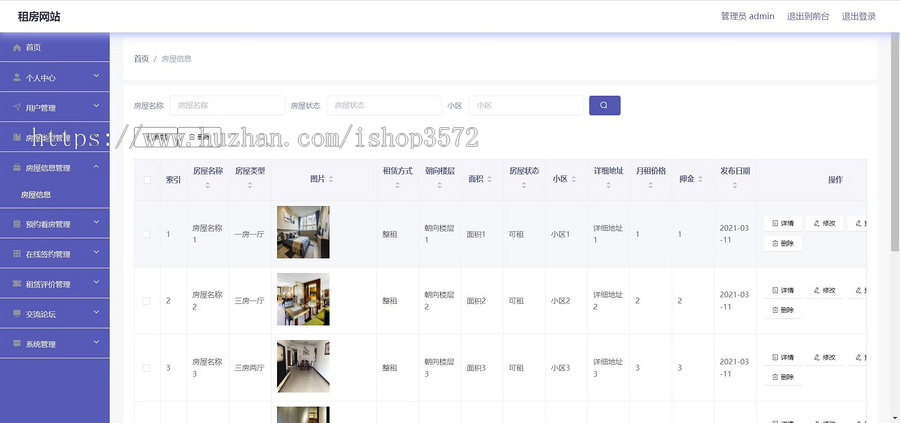This screenshot has height=423, width=900.
Task: Check the checkbox for row 房屋名称2
Action: 146,301
